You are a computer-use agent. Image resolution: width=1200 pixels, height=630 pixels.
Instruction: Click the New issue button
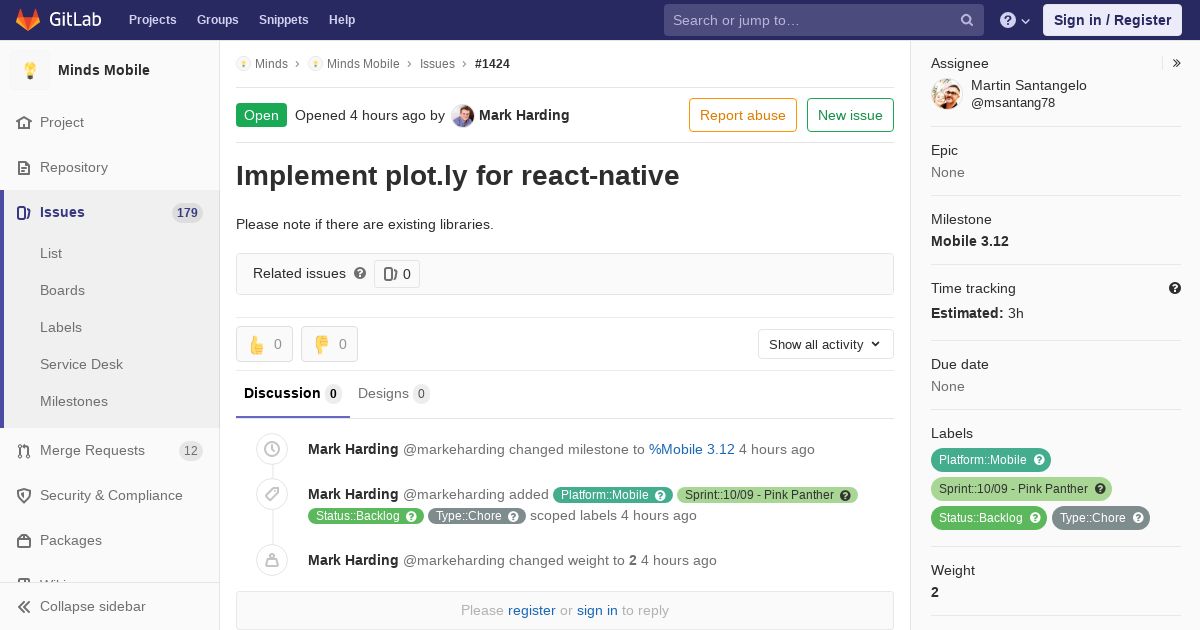click(850, 115)
